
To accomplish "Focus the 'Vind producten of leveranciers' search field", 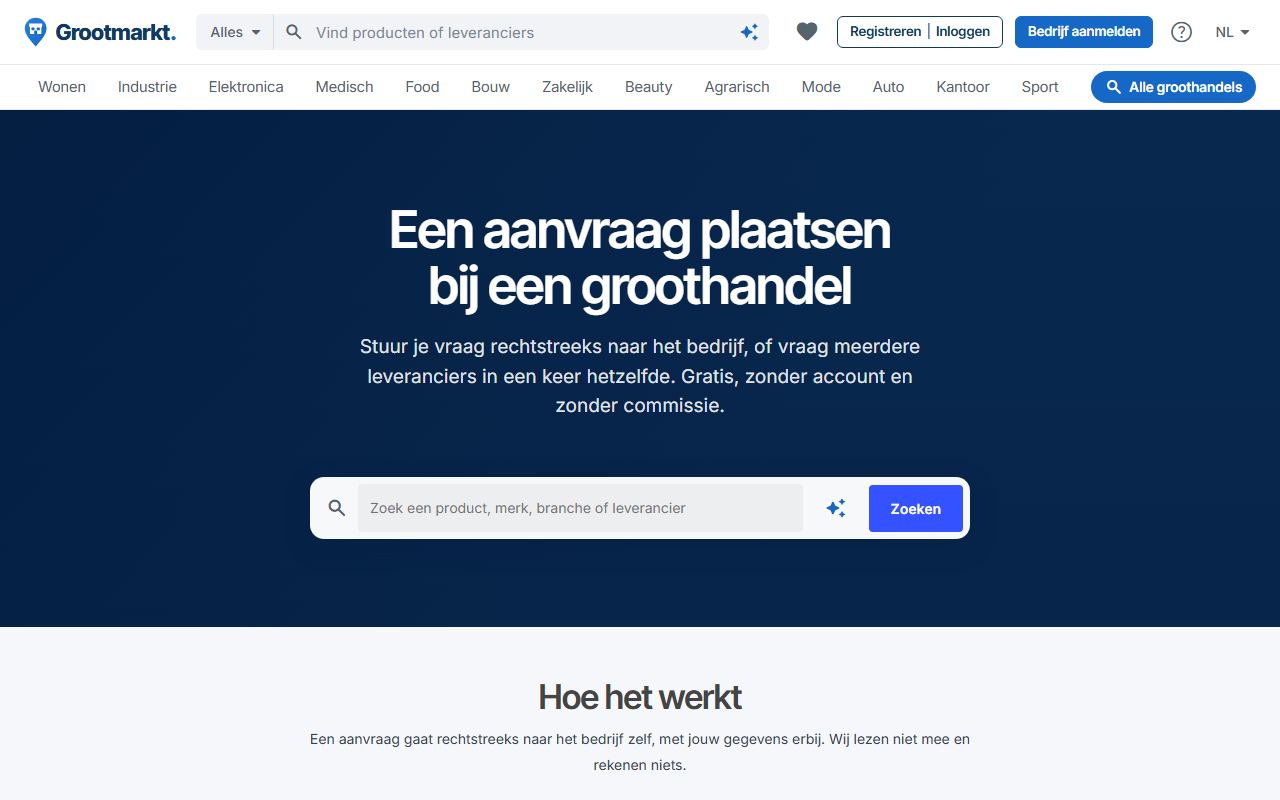I will click(523, 32).
